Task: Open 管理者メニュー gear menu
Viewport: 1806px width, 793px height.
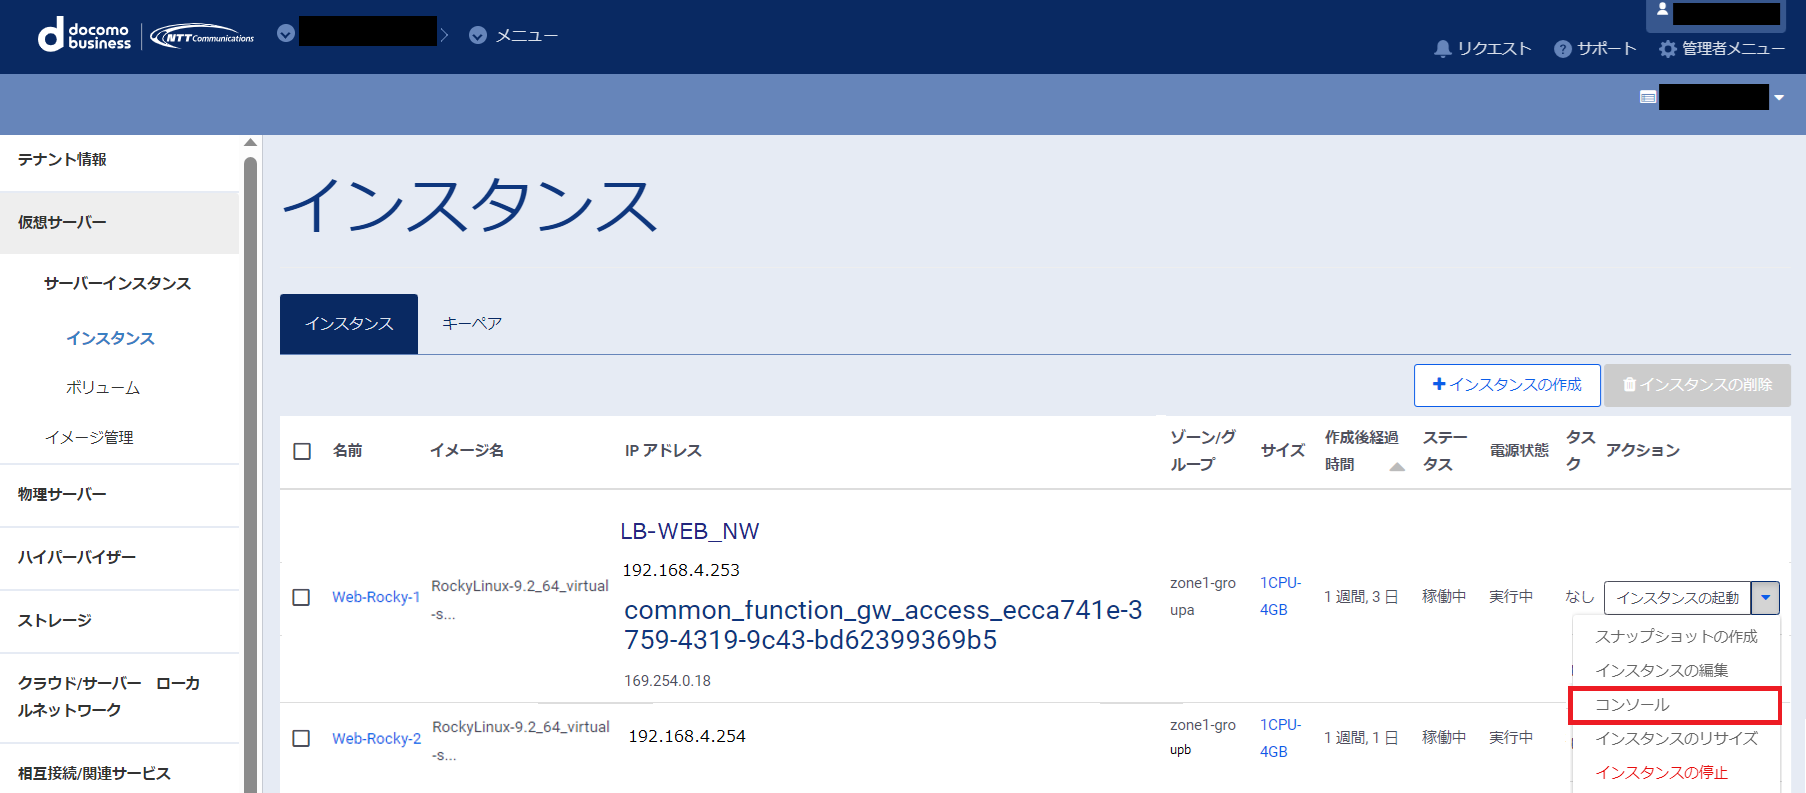Action: [x=1721, y=48]
